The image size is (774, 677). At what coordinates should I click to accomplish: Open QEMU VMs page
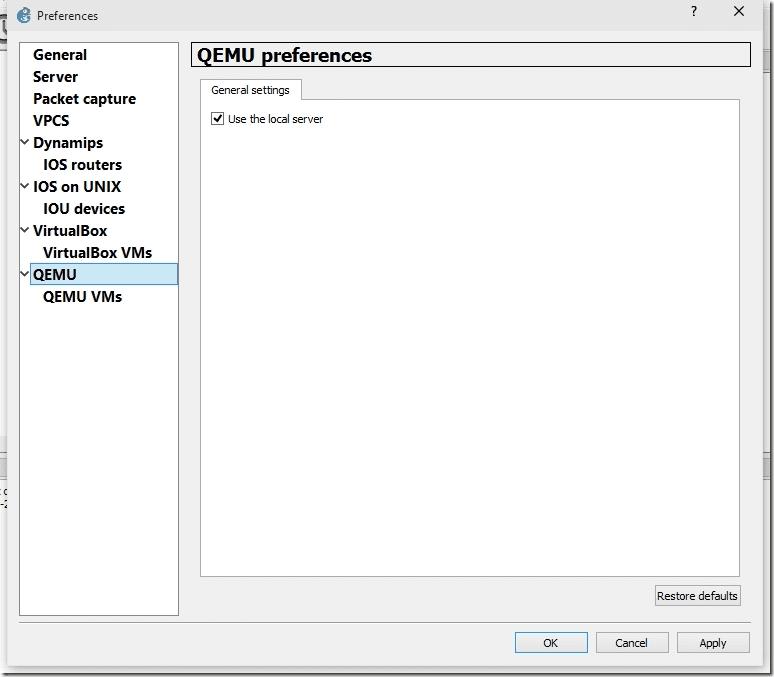[82, 296]
